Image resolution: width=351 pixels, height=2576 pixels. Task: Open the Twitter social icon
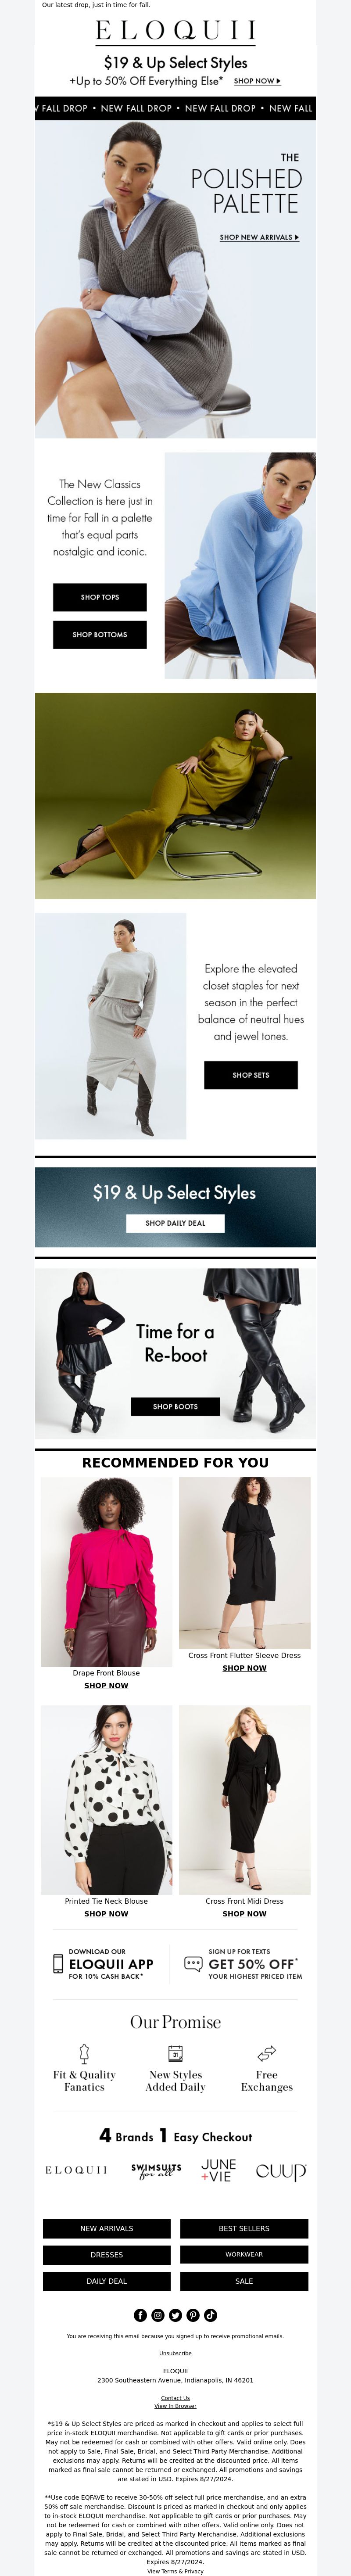click(175, 2314)
